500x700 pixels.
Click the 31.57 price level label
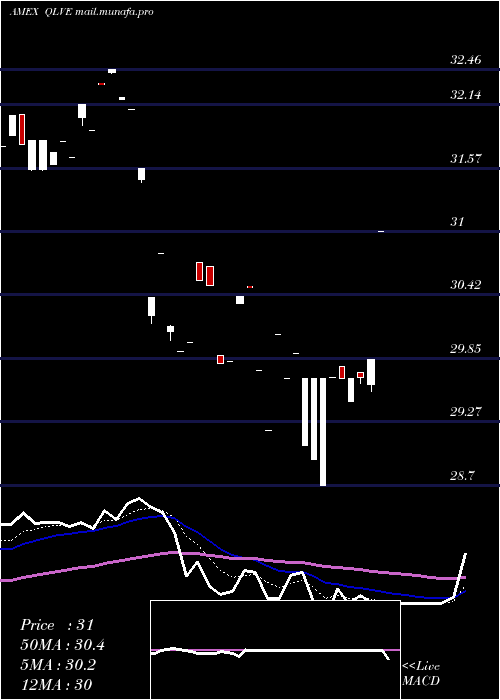pyautogui.click(x=466, y=158)
